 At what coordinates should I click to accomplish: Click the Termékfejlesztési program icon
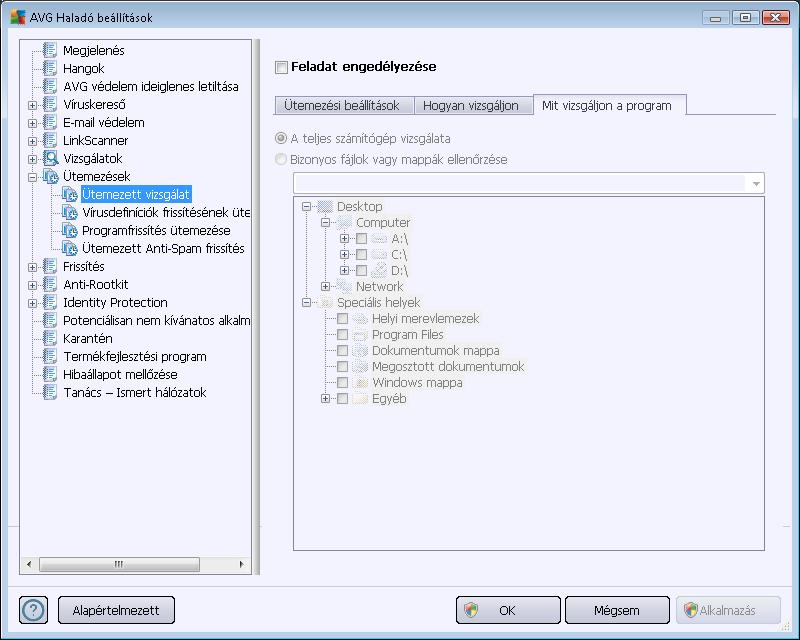(50, 356)
